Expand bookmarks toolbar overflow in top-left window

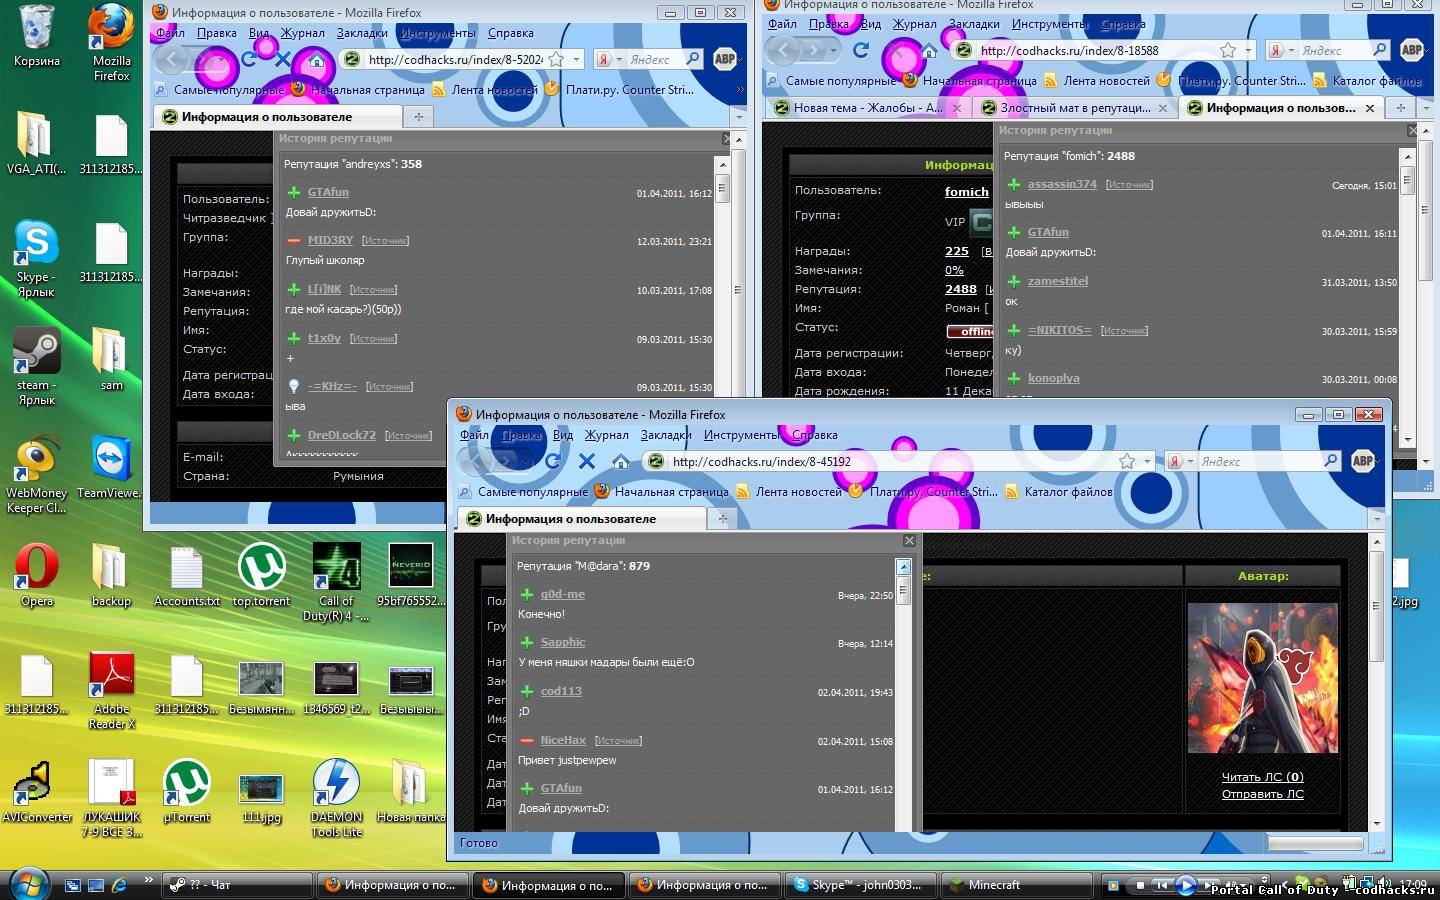(x=739, y=89)
